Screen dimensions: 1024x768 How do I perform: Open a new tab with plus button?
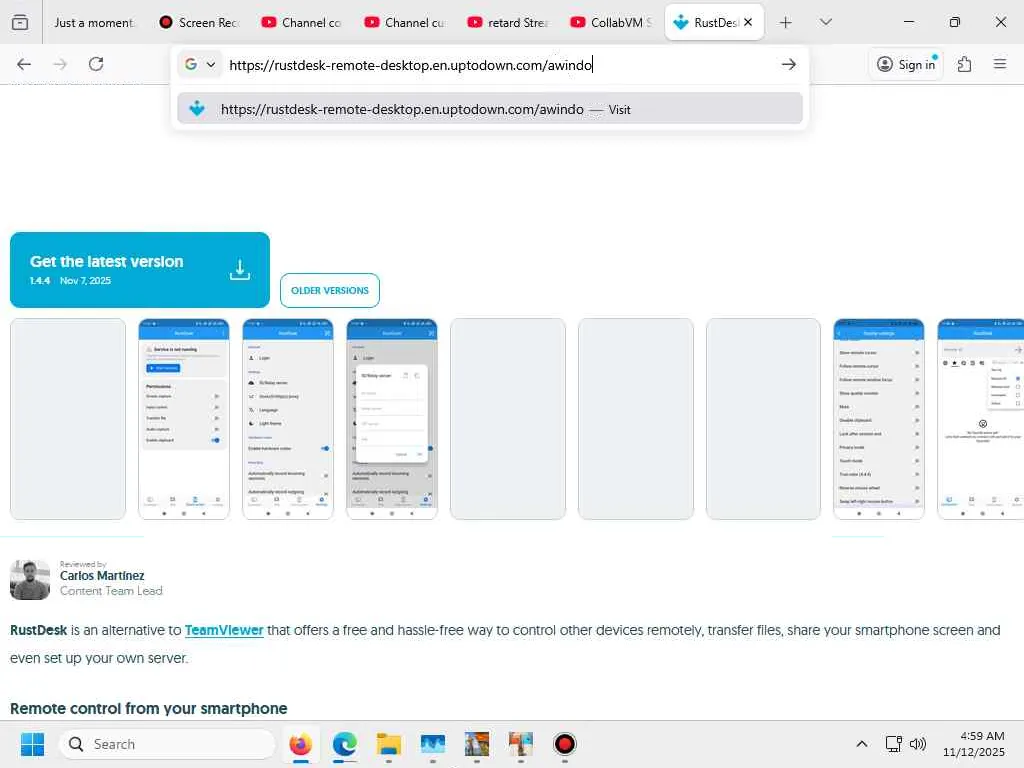(x=786, y=23)
